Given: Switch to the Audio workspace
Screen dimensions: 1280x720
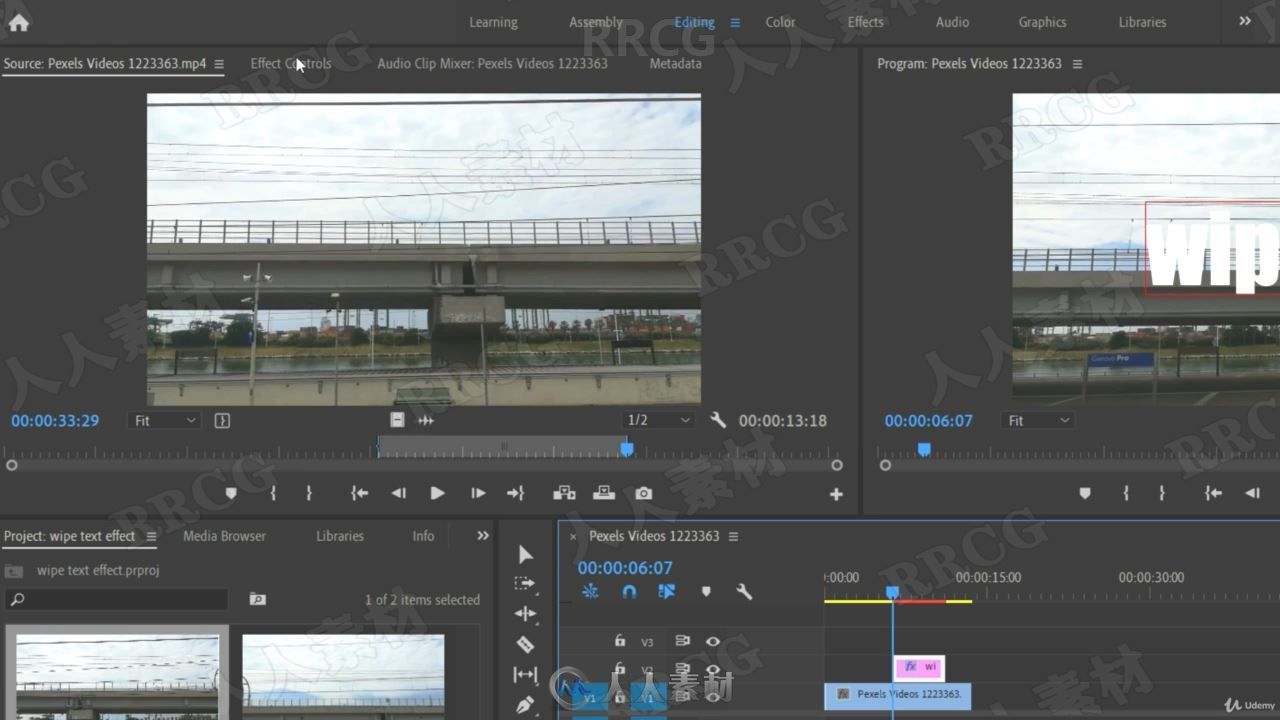Looking at the screenshot, I should pos(952,22).
